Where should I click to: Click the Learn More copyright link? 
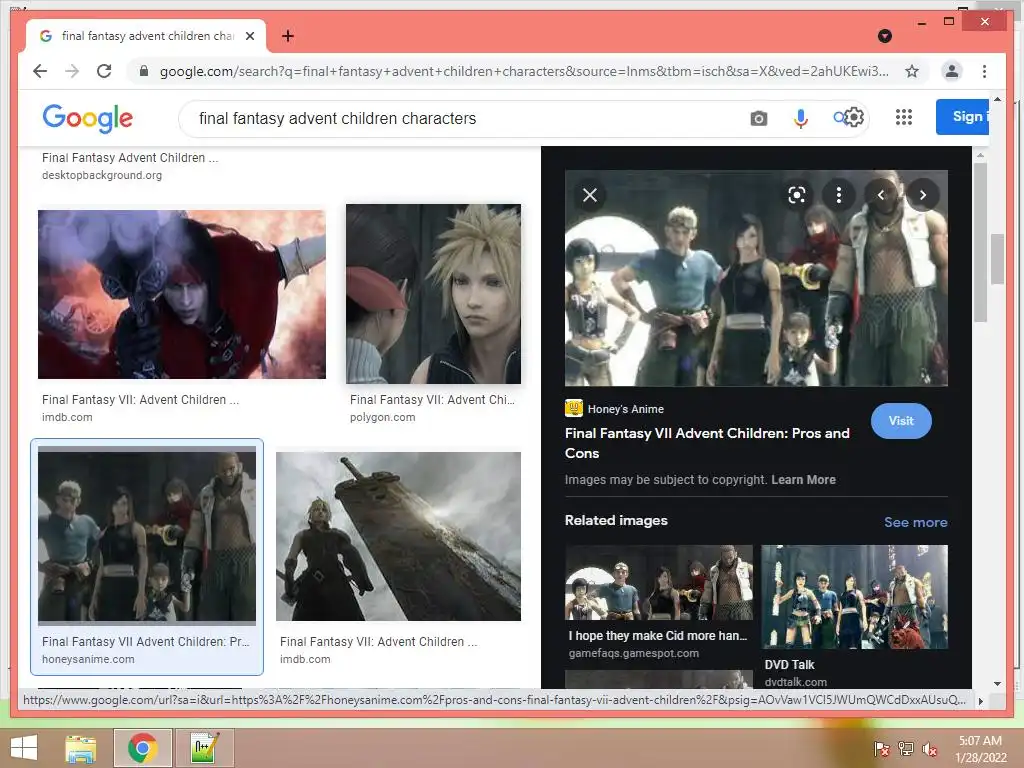803,479
